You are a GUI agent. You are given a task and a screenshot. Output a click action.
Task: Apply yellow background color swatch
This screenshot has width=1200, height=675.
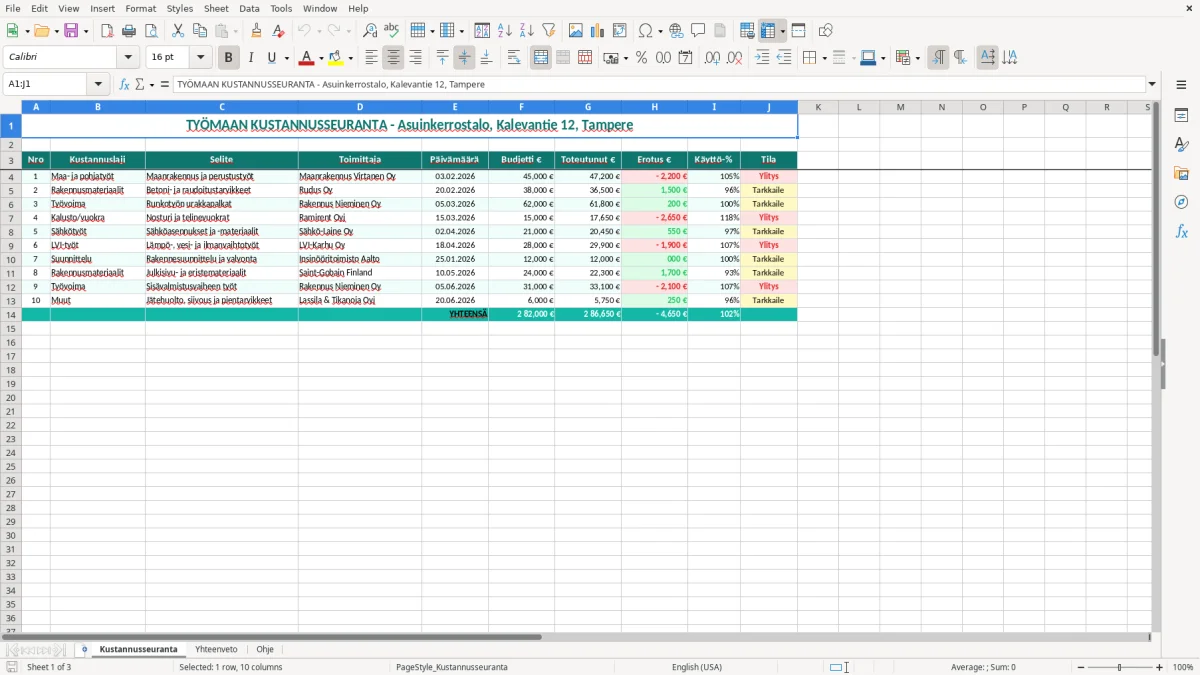pos(336,59)
